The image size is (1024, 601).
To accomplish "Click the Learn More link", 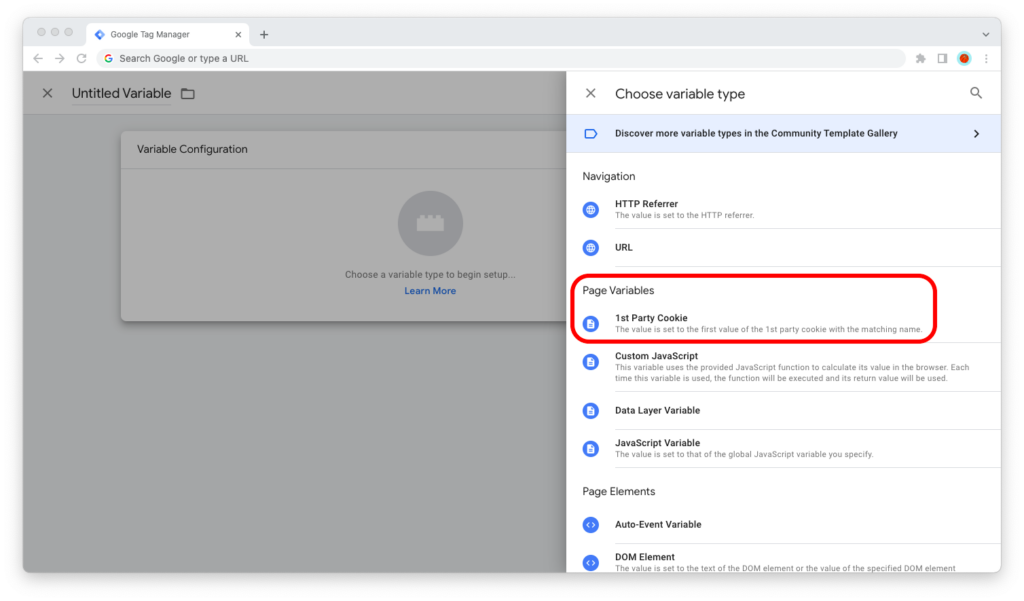I will [430, 291].
